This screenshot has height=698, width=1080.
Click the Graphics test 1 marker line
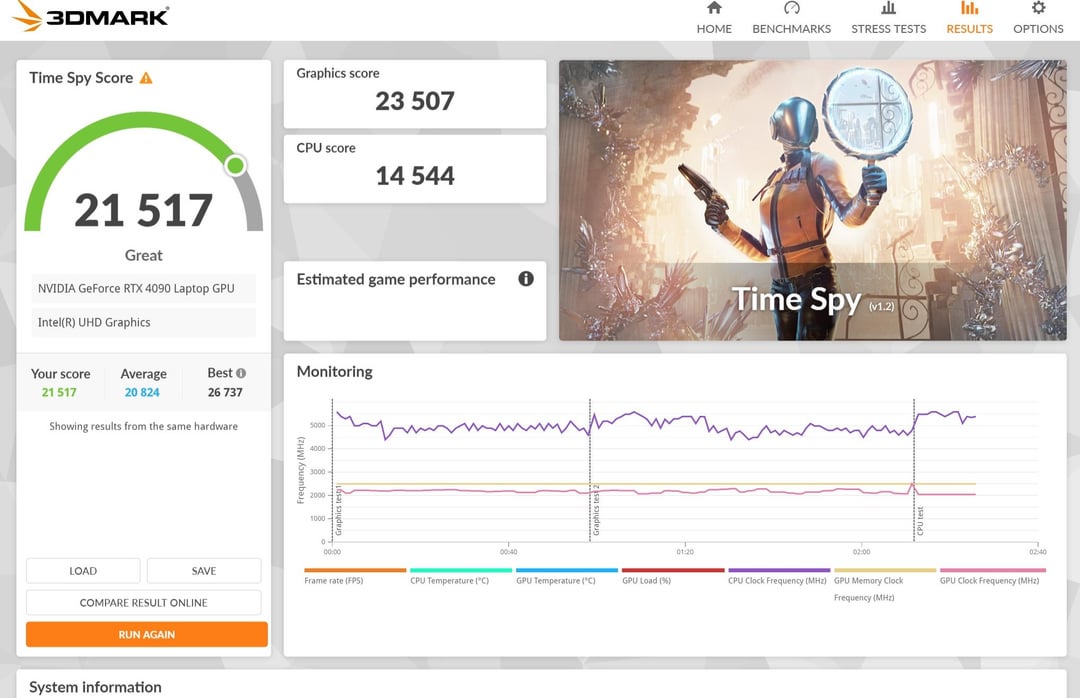point(332,470)
